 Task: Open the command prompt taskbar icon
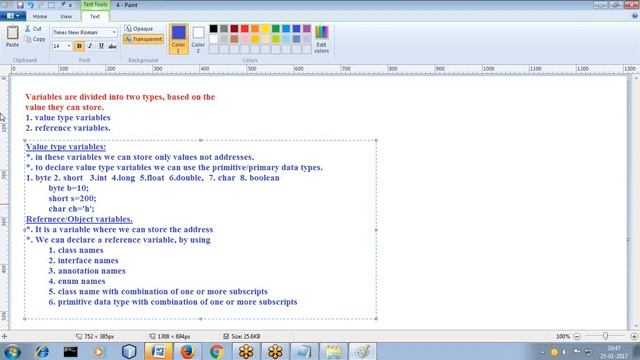(x=71, y=351)
